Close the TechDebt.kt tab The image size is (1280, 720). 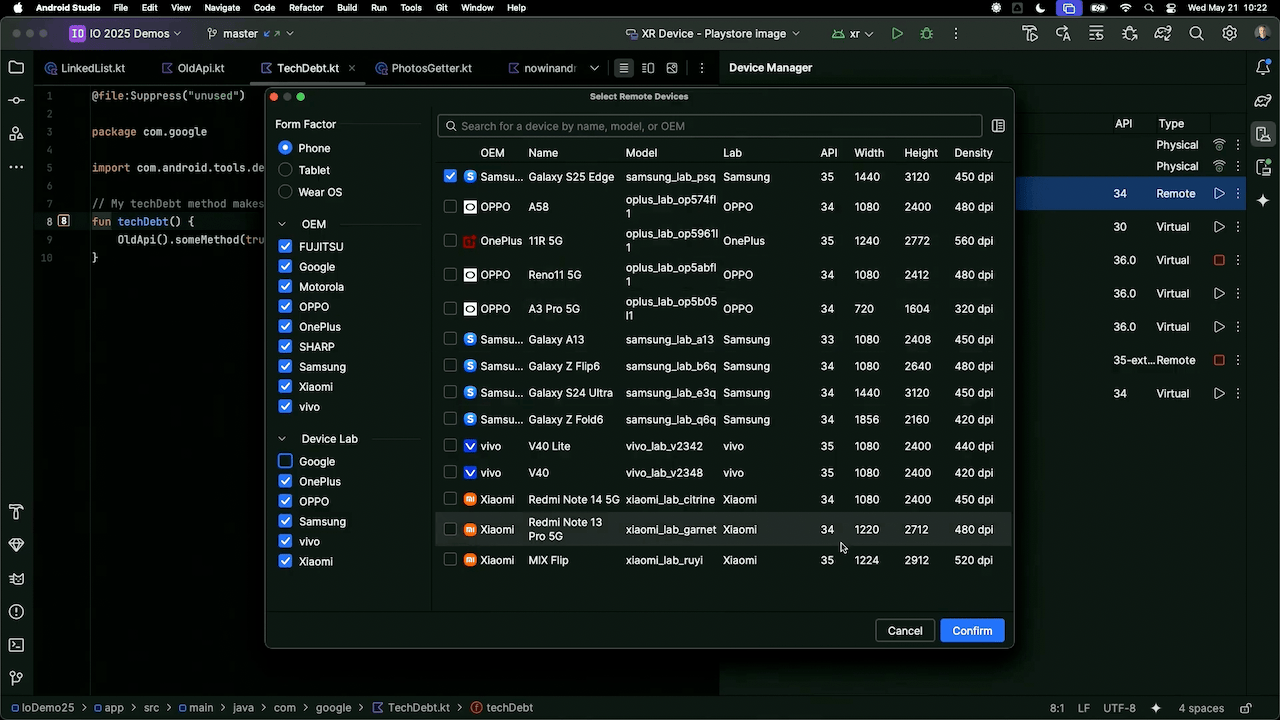(352, 68)
